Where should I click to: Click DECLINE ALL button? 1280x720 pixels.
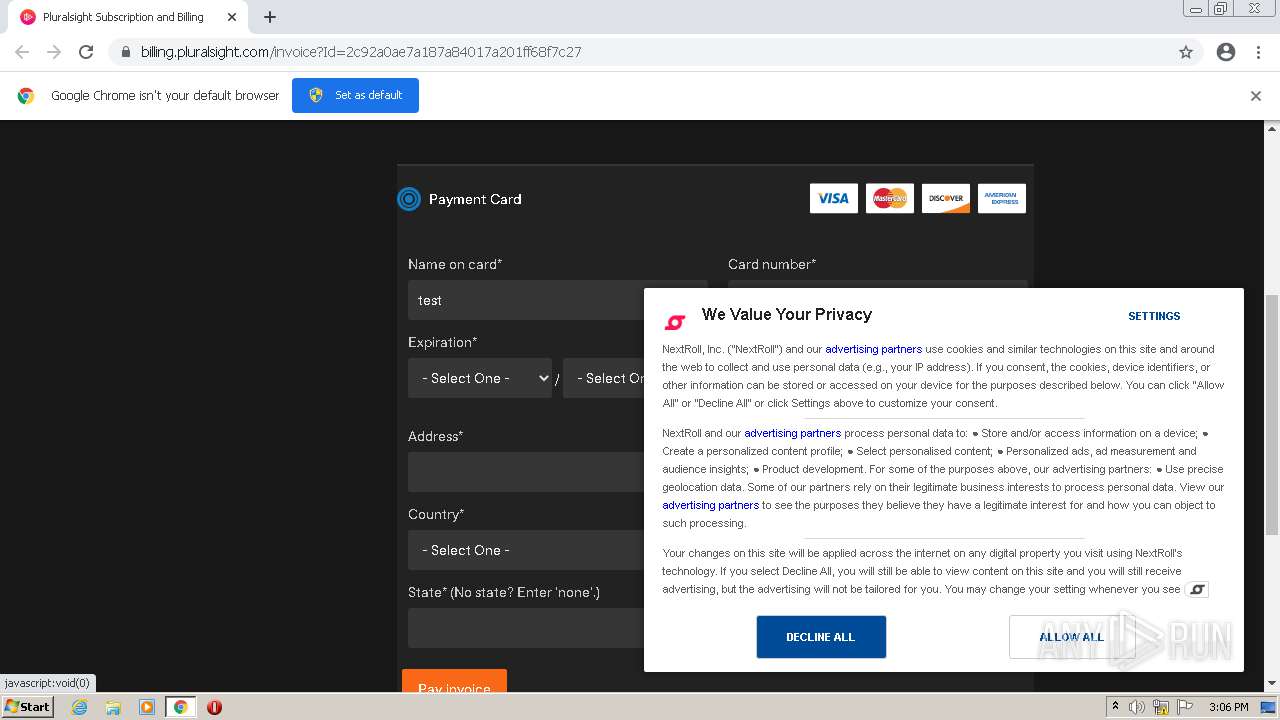[821, 637]
